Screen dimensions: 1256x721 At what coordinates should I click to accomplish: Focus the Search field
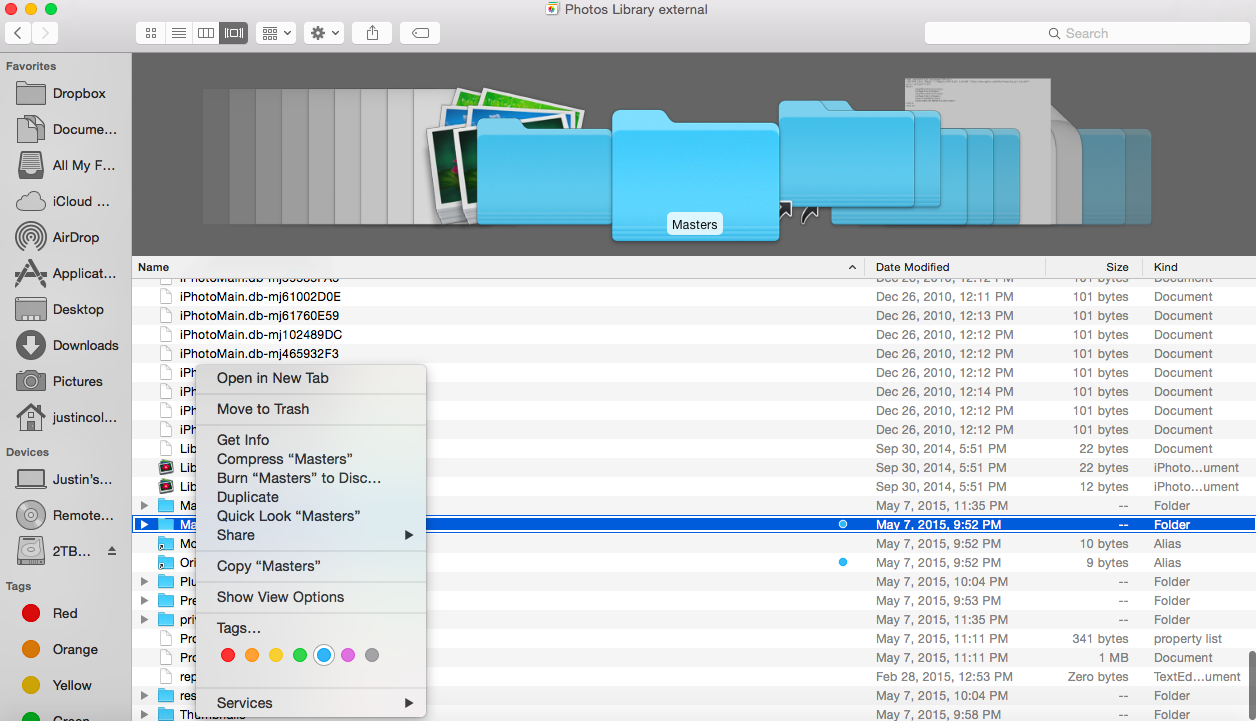(1085, 33)
